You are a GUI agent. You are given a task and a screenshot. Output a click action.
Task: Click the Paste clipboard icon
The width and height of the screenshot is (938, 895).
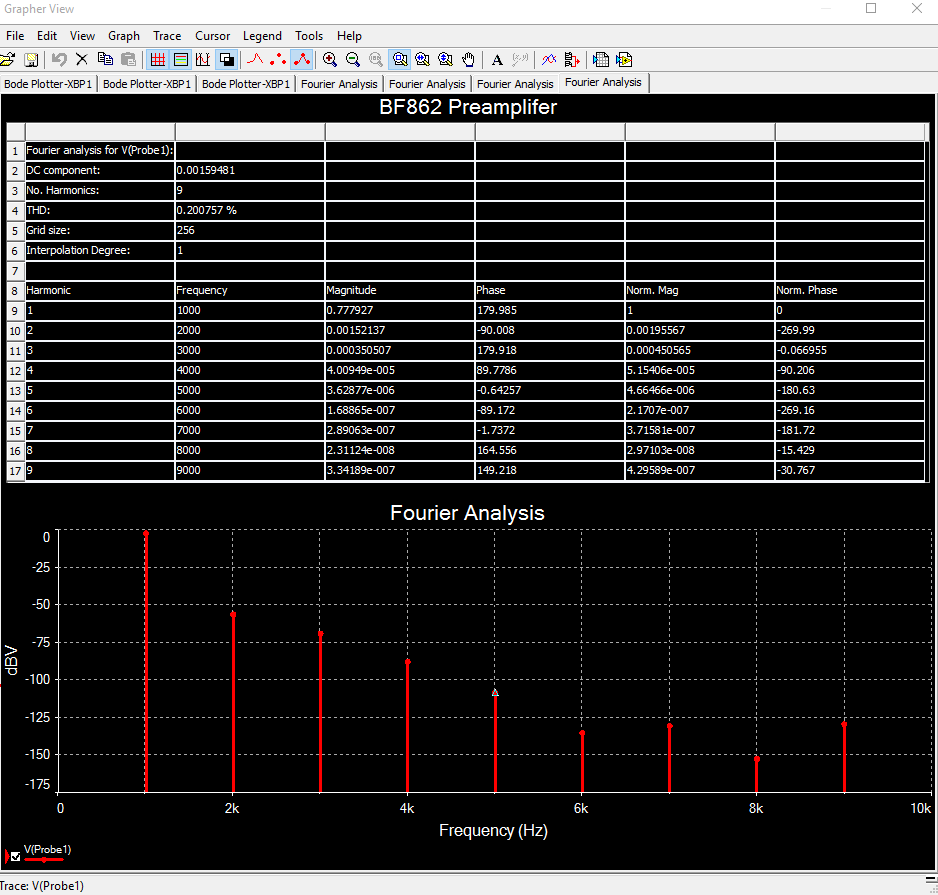128,59
